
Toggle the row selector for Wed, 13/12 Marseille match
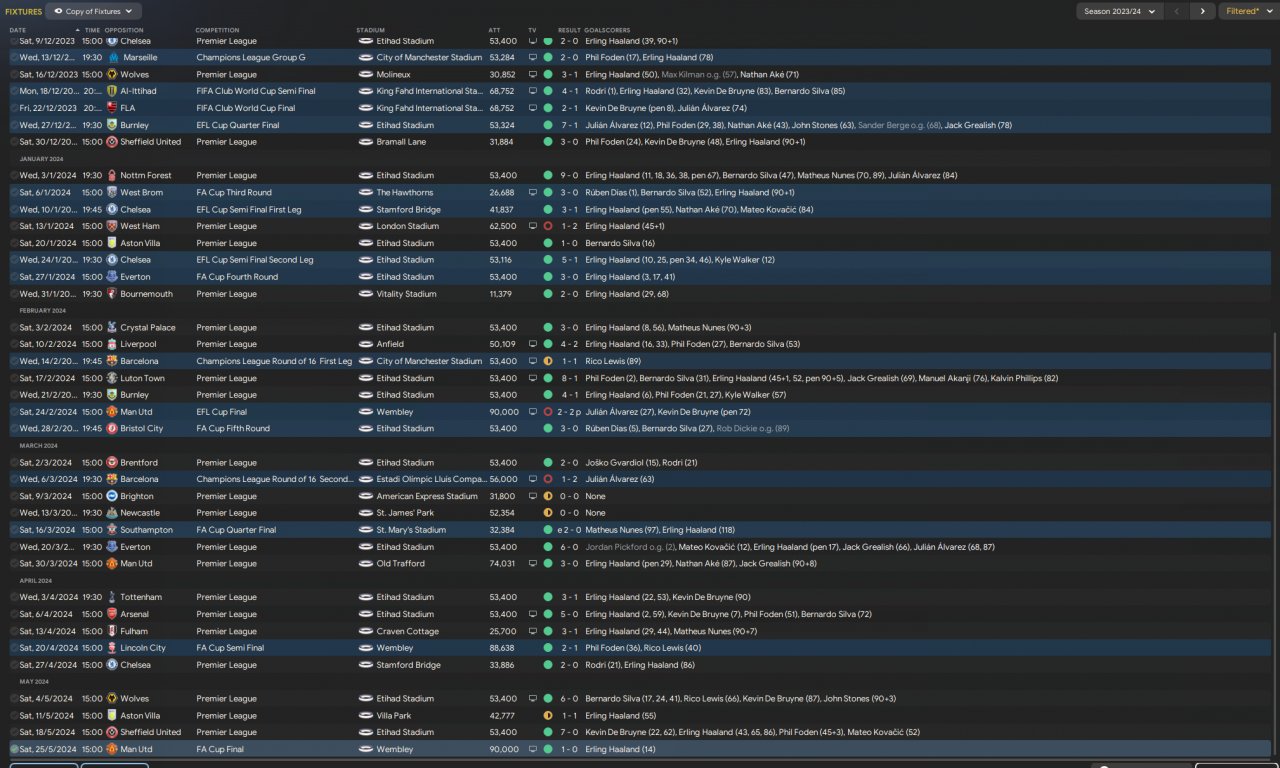click(x=14, y=58)
